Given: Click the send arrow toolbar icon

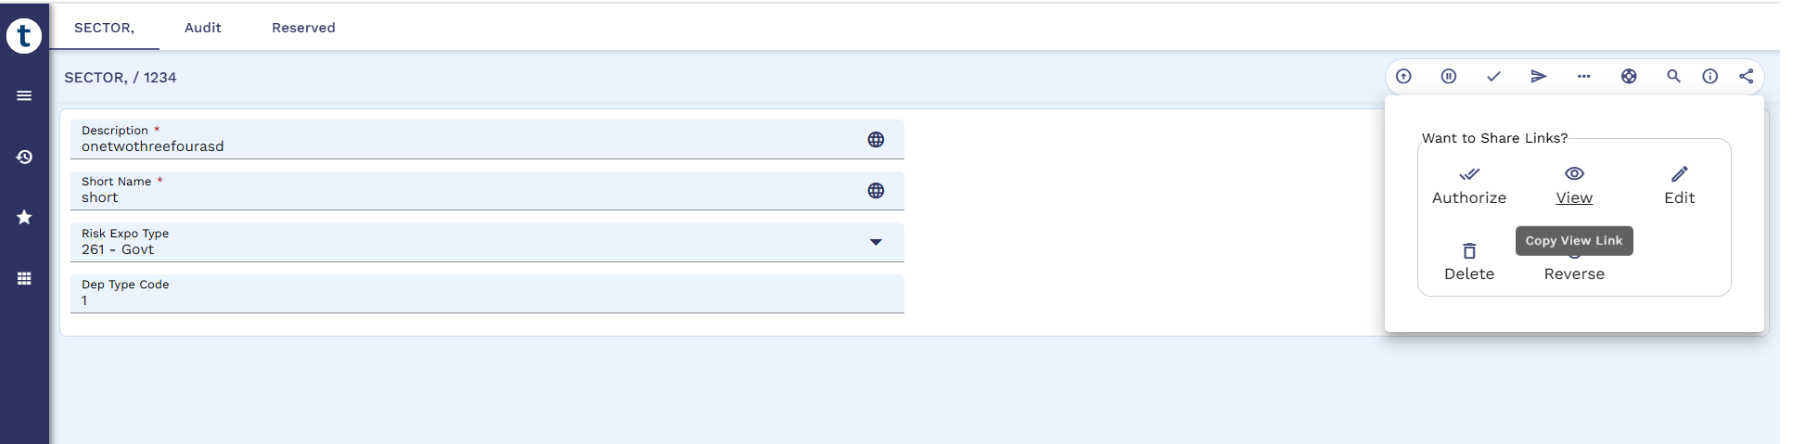Looking at the screenshot, I should pyautogui.click(x=1538, y=76).
